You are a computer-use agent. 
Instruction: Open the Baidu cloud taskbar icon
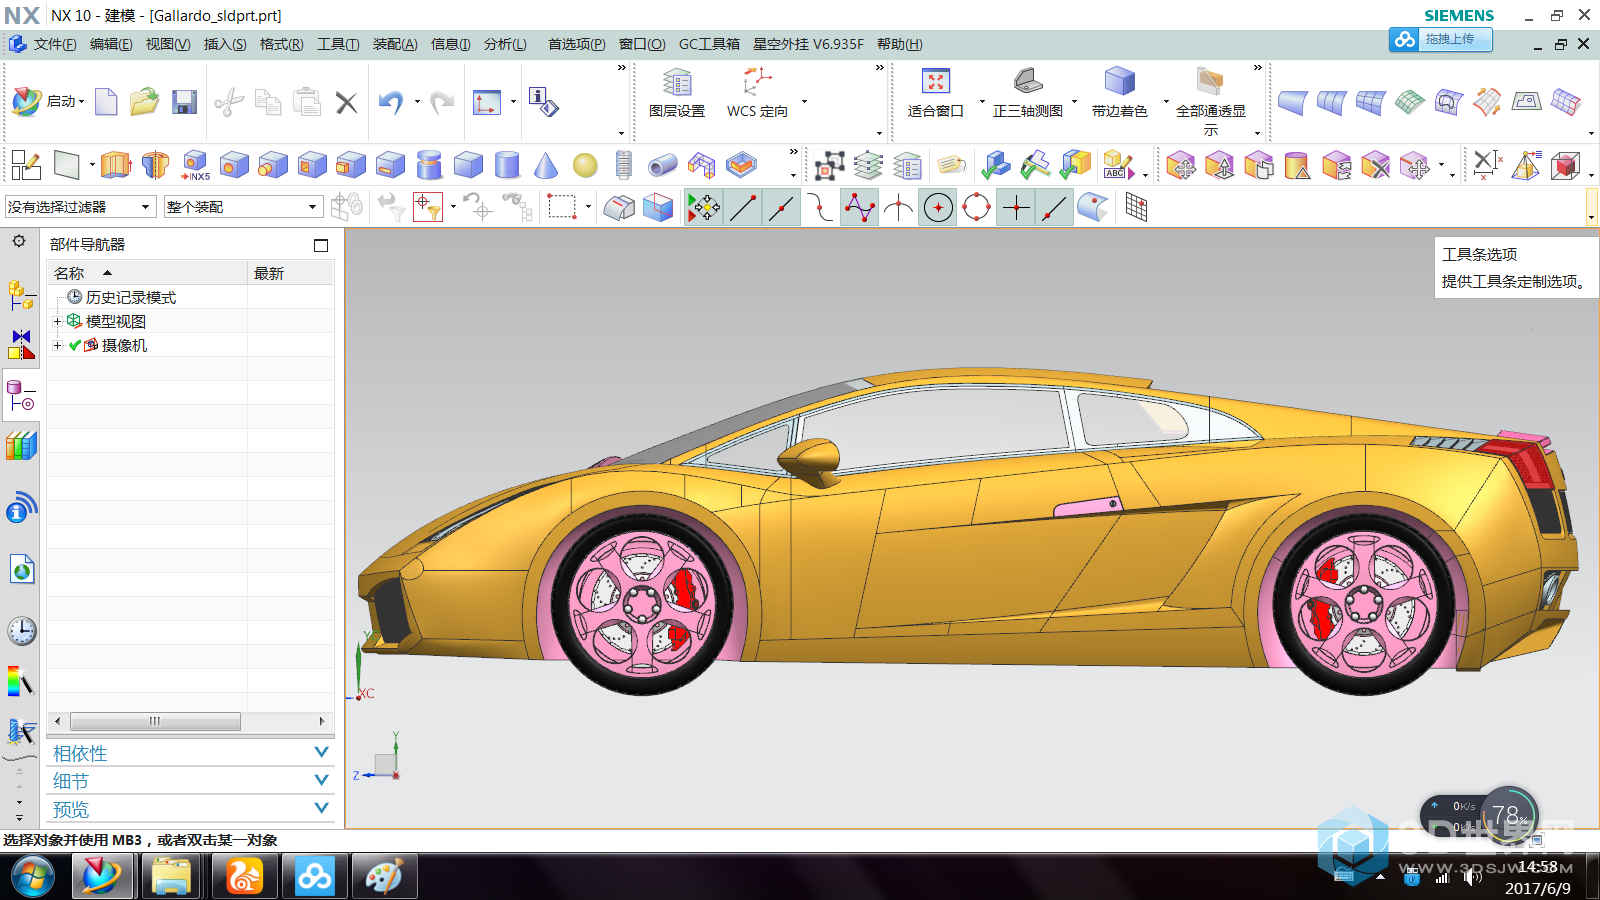pos(314,877)
